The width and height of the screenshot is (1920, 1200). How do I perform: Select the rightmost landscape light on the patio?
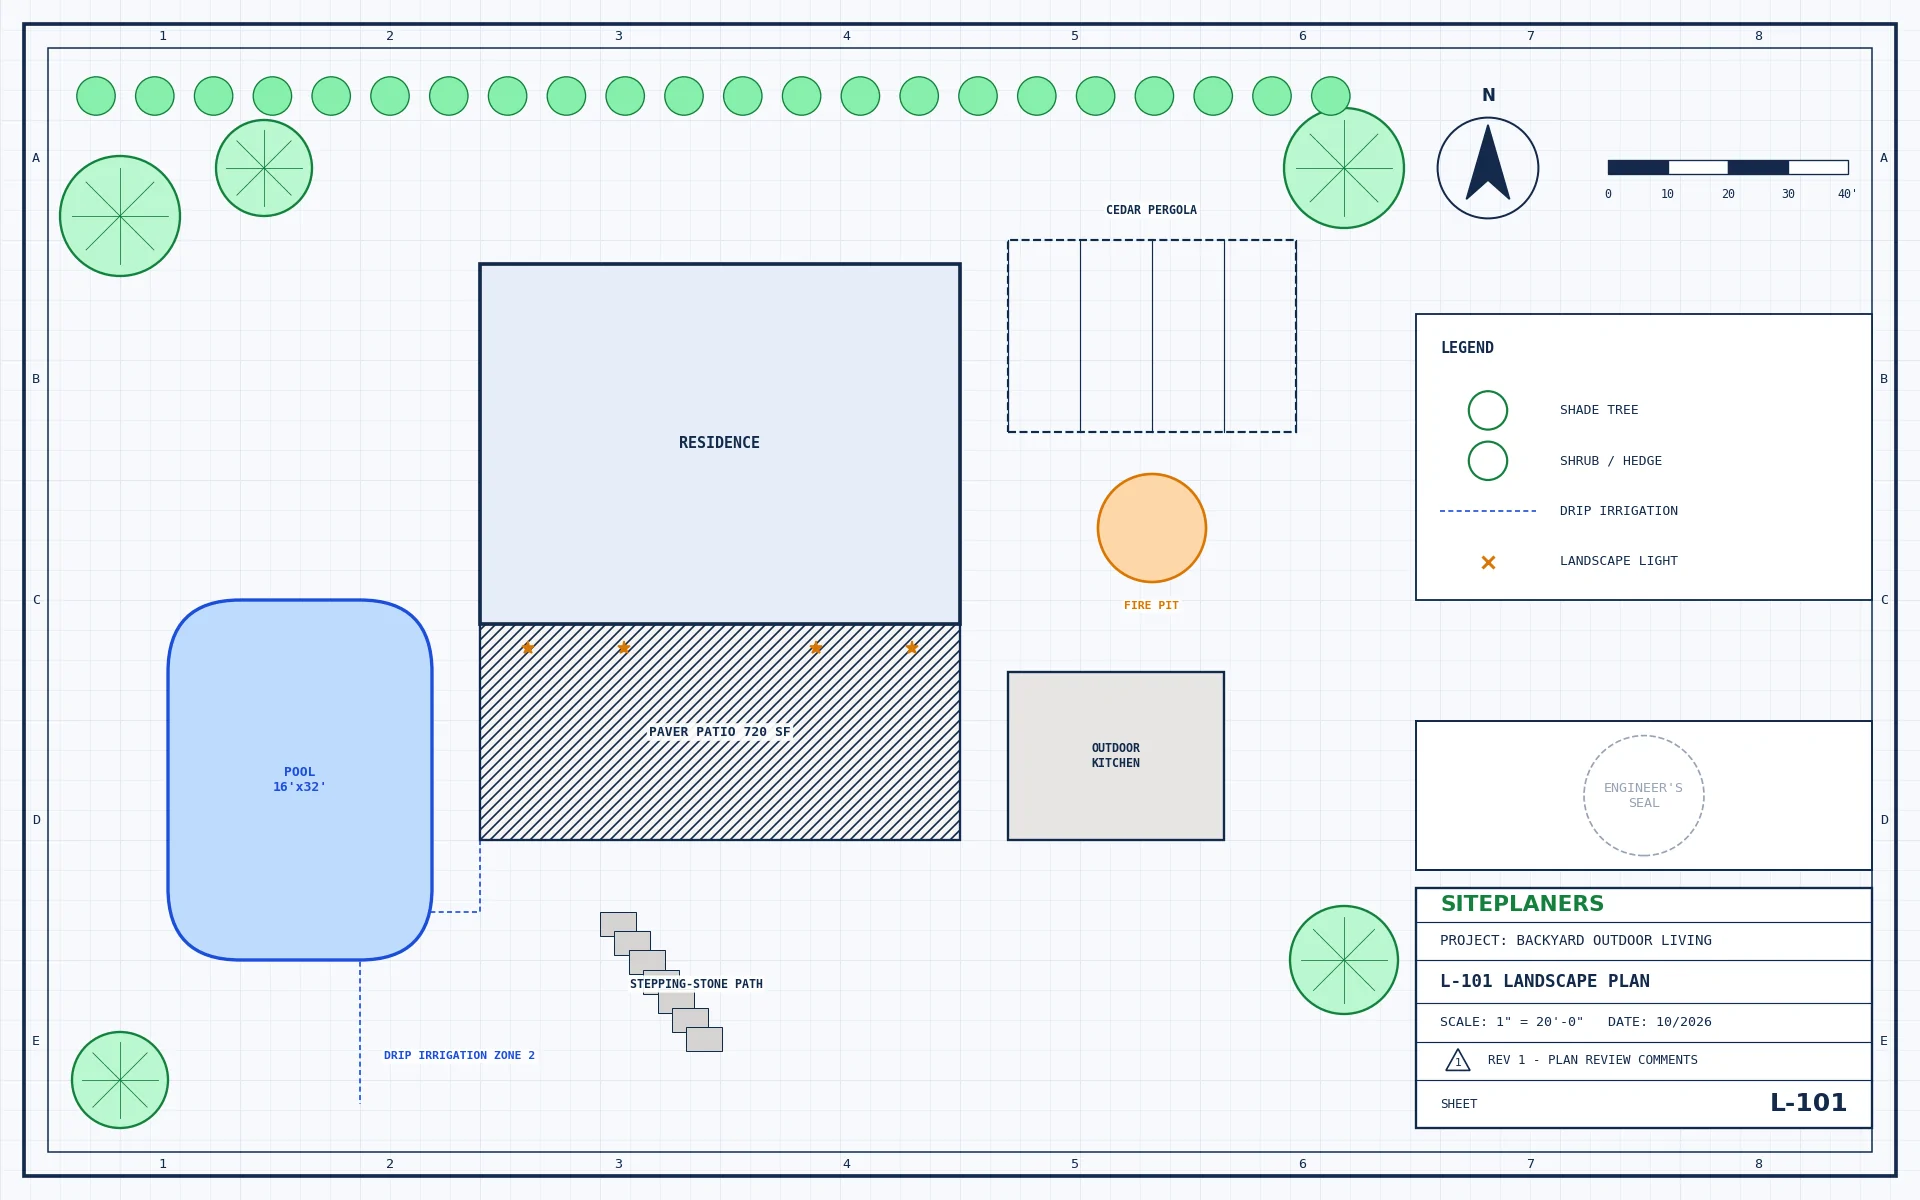(x=912, y=648)
